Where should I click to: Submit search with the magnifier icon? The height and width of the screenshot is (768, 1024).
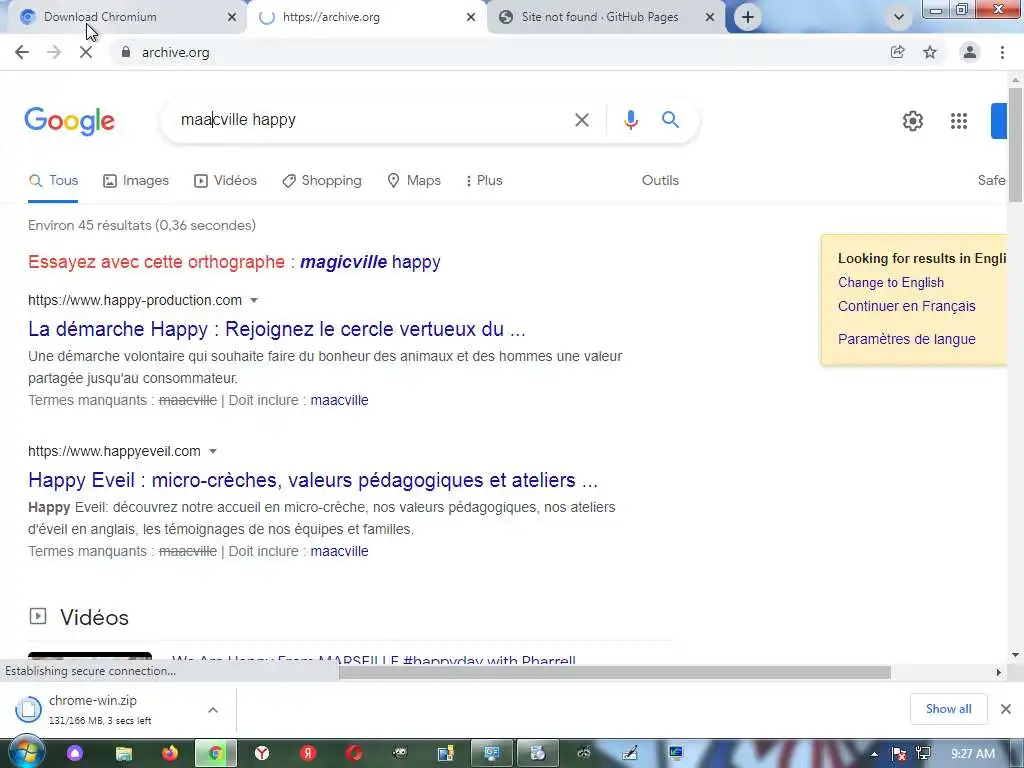pos(670,120)
